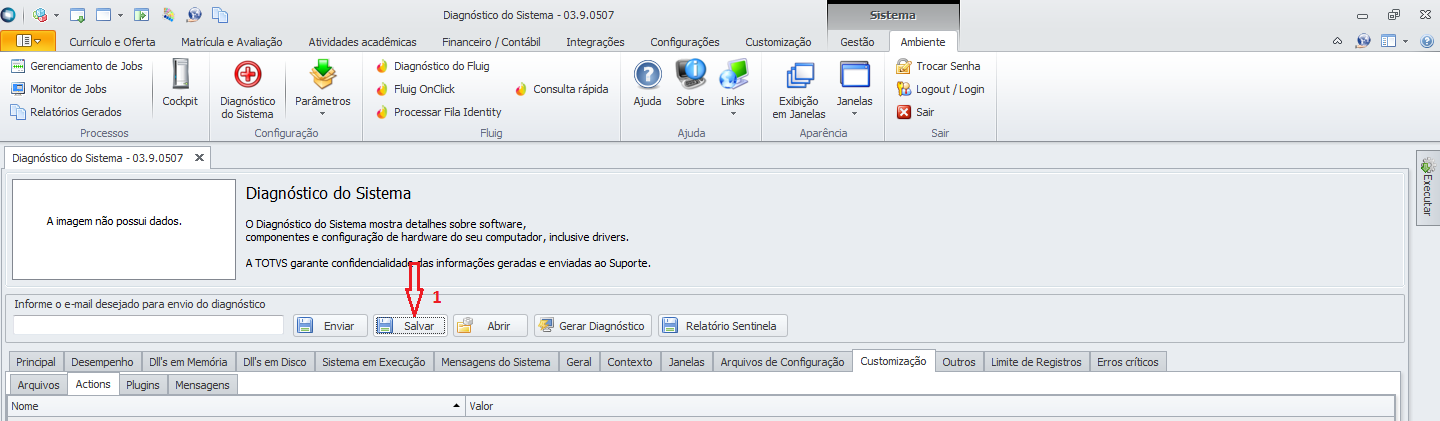Screen dimensions: 1440x421
Task: Open Trocar Senha
Action: point(938,66)
